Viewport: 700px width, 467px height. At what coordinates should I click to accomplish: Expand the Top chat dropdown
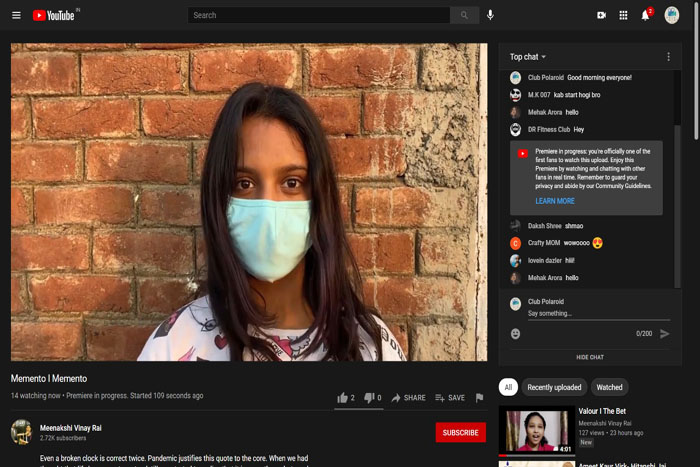pyautogui.click(x=528, y=57)
